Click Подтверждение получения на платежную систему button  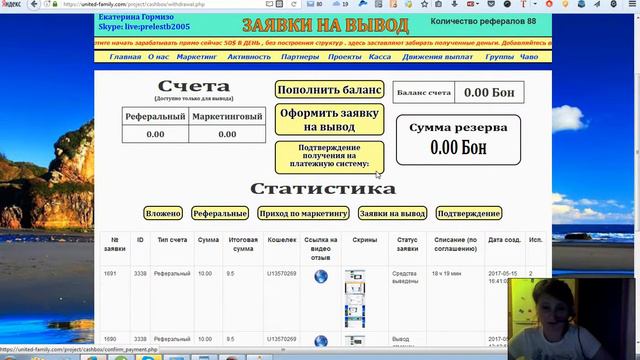click(329, 157)
